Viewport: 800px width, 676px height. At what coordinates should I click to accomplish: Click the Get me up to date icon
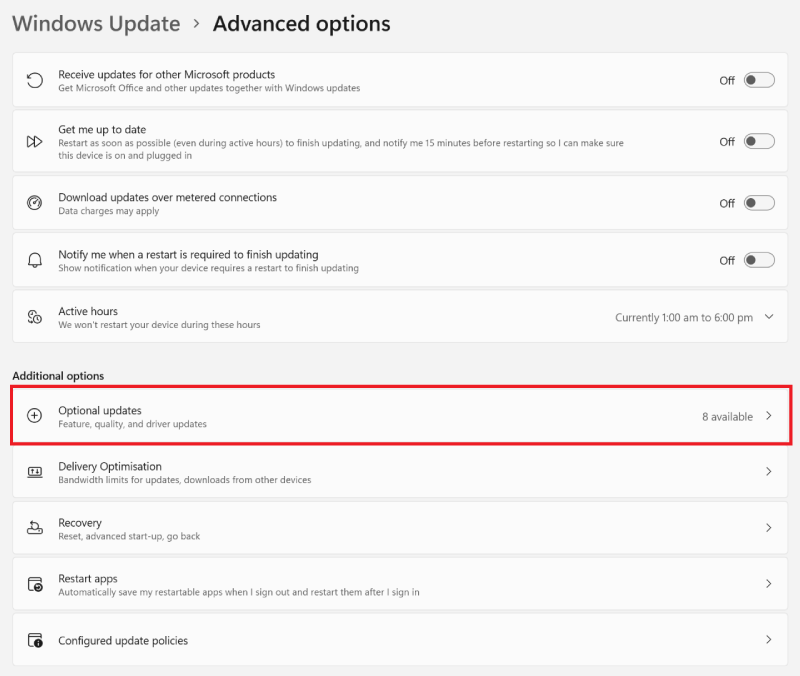coord(33,141)
